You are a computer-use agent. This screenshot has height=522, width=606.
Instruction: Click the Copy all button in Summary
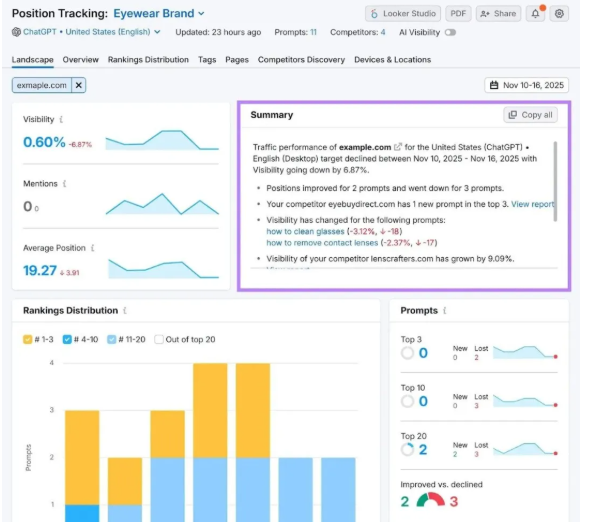pyautogui.click(x=530, y=115)
